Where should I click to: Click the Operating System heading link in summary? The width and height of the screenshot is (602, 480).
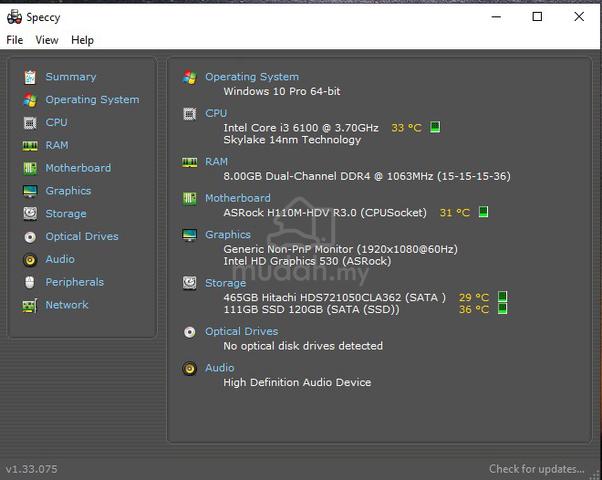(252, 77)
